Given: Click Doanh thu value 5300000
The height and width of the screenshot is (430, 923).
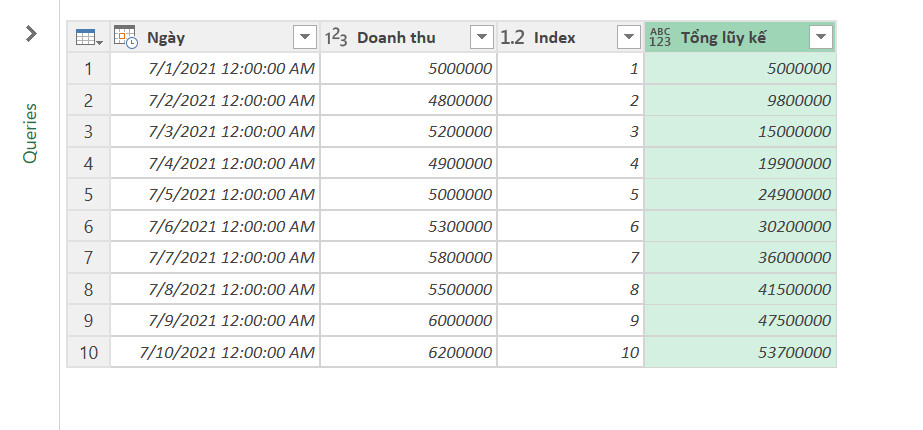Looking at the screenshot, I should tap(409, 226).
